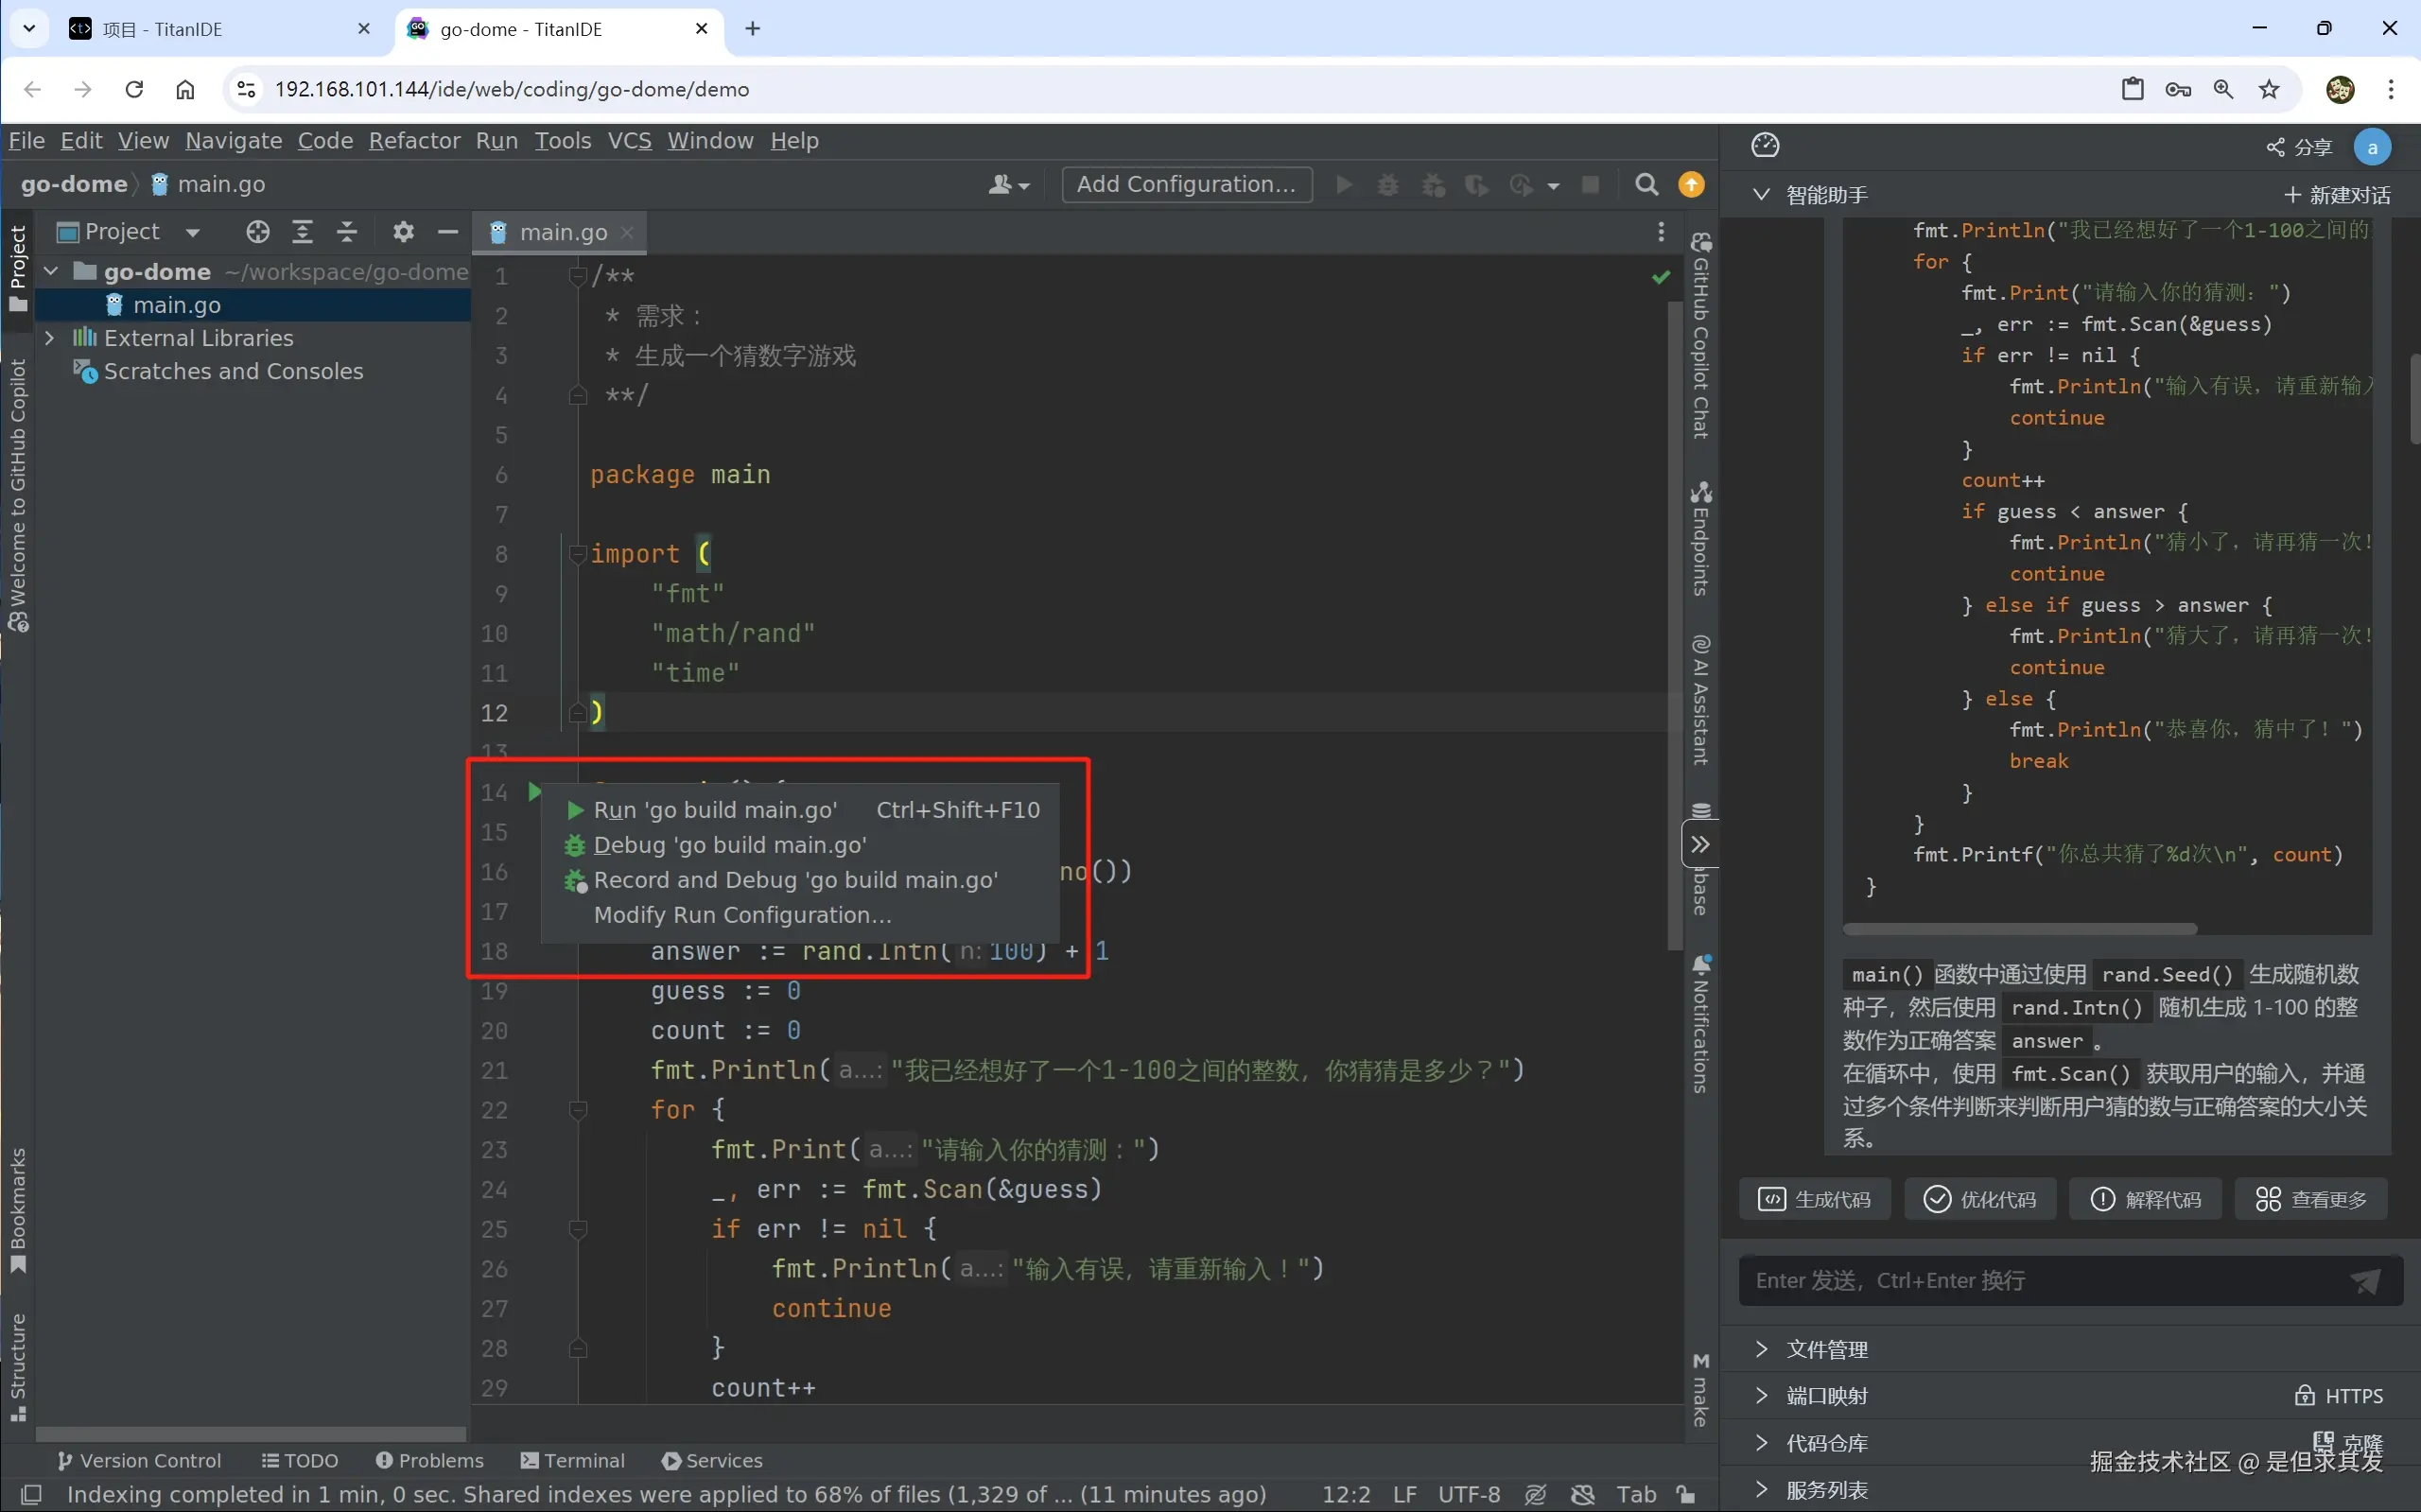Toggle the Bookmarks tool window stripe
This screenshot has width=2421, height=1512.
(x=17, y=1209)
